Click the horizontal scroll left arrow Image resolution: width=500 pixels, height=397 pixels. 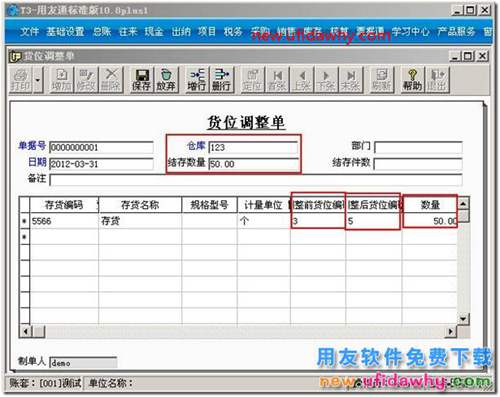tap(26, 331)
